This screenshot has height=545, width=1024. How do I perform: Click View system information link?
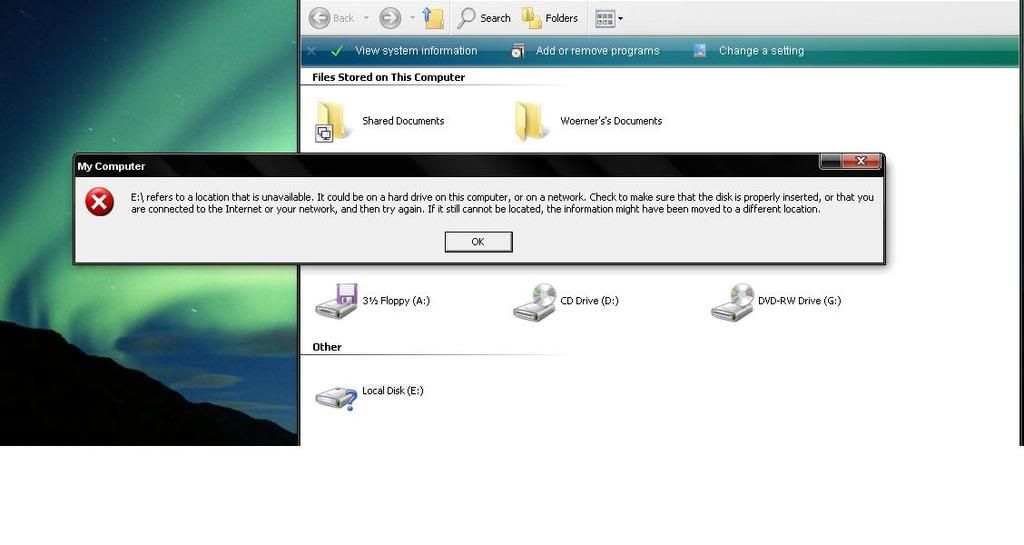coord(415,51)
